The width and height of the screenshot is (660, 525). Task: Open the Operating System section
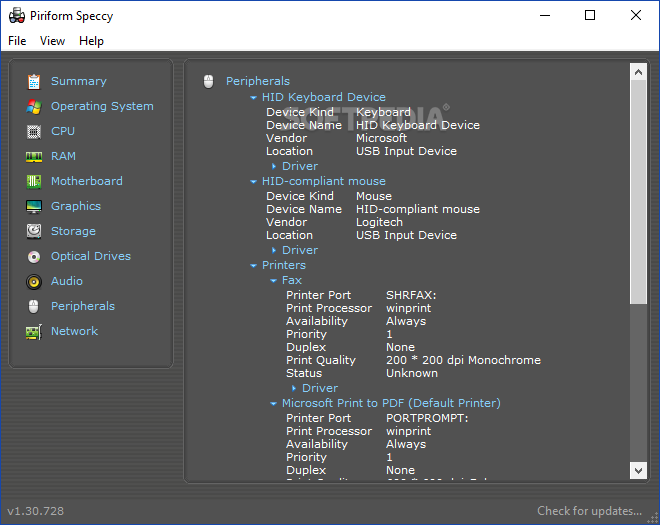click(x=102, y=106)
